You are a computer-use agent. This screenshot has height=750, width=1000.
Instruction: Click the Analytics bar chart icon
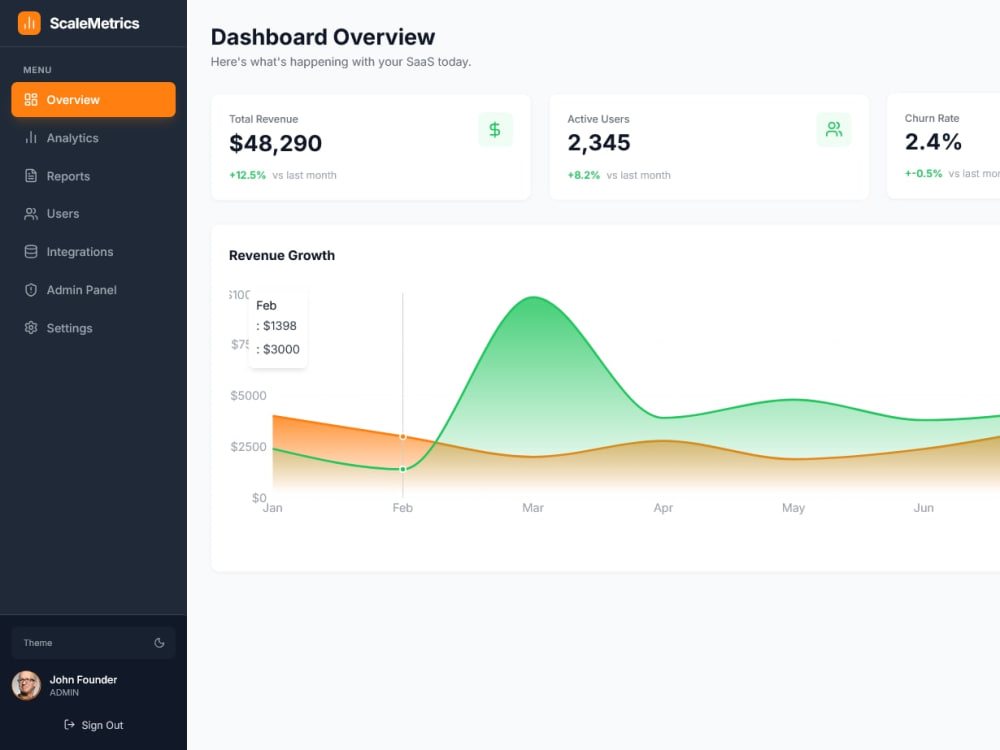point(31,138)
